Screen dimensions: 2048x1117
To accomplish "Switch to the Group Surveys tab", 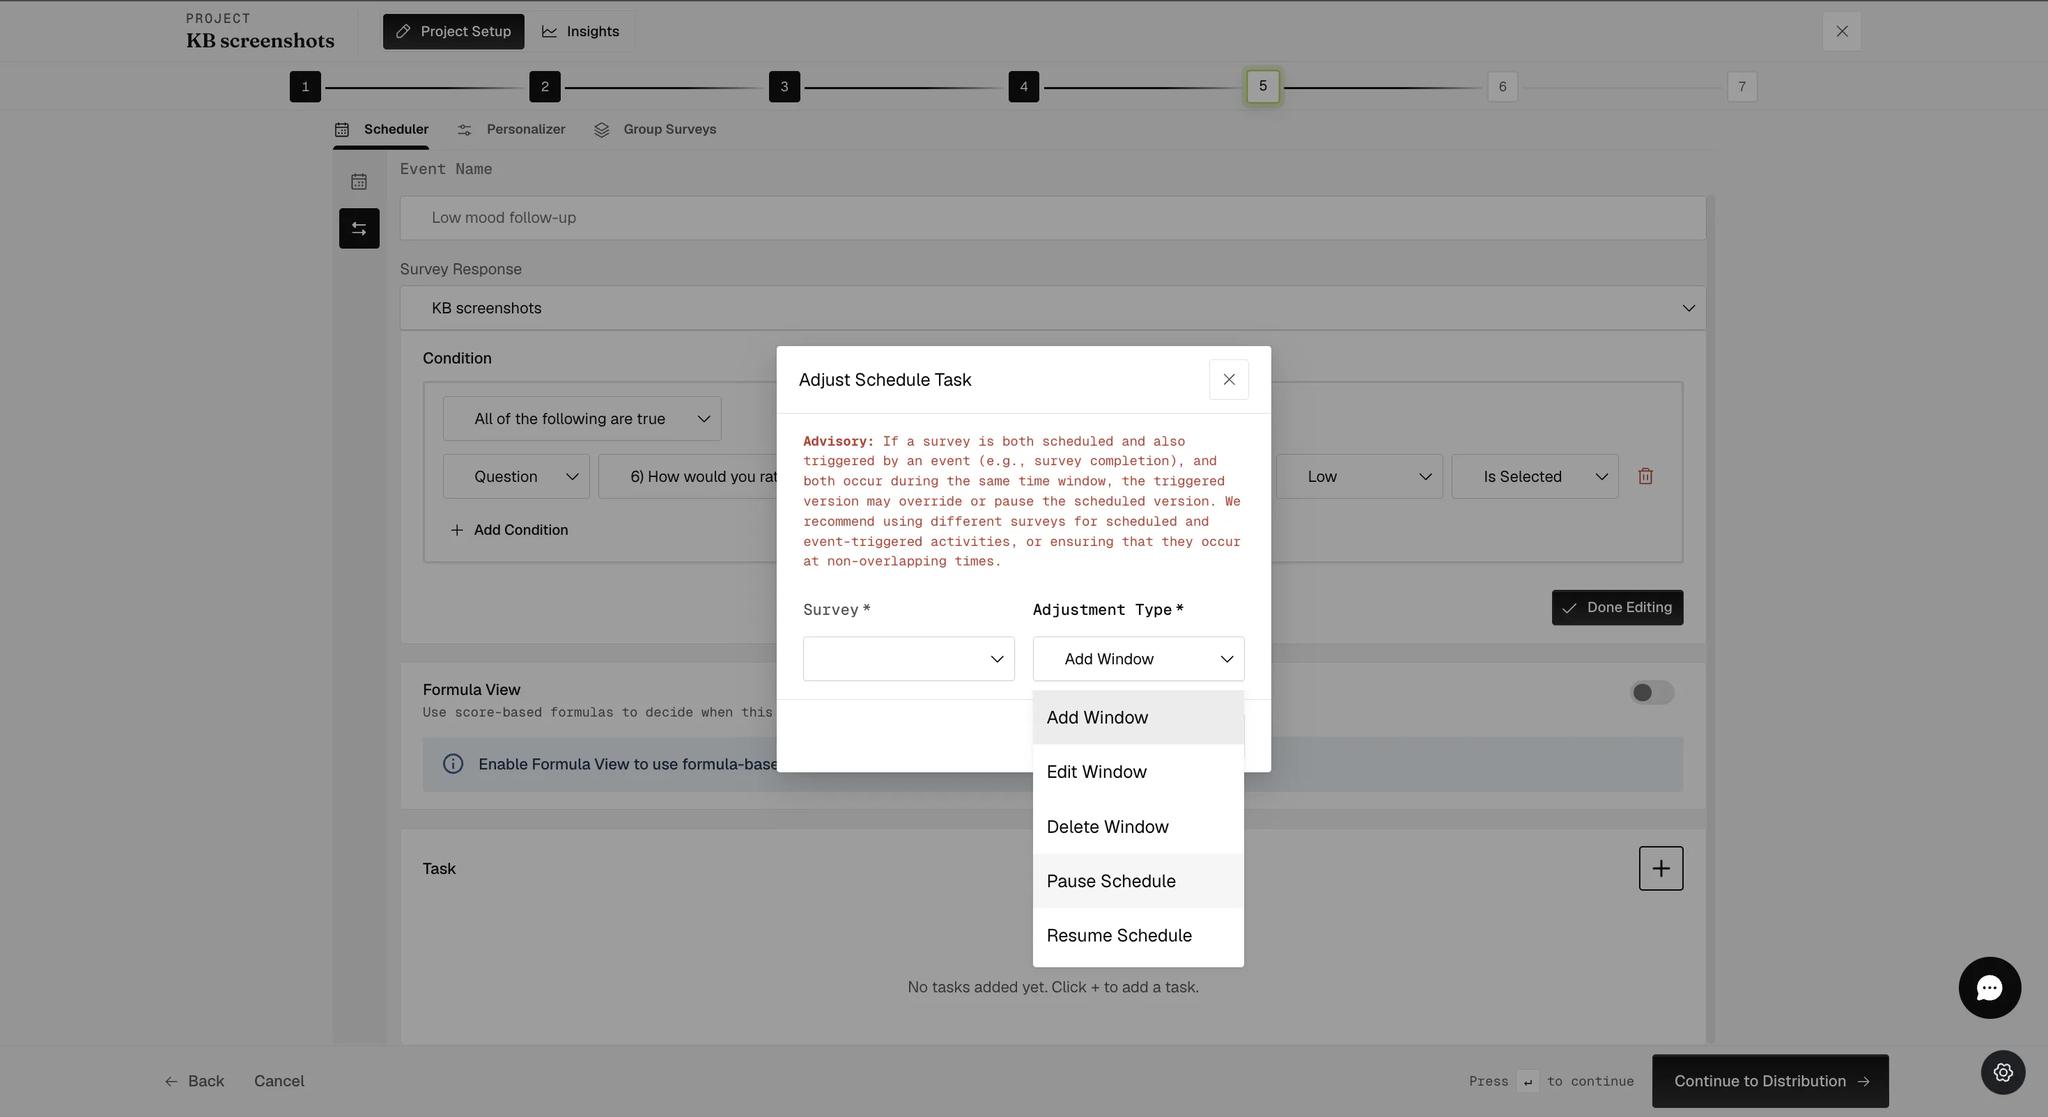I will (x=655, y=129).
